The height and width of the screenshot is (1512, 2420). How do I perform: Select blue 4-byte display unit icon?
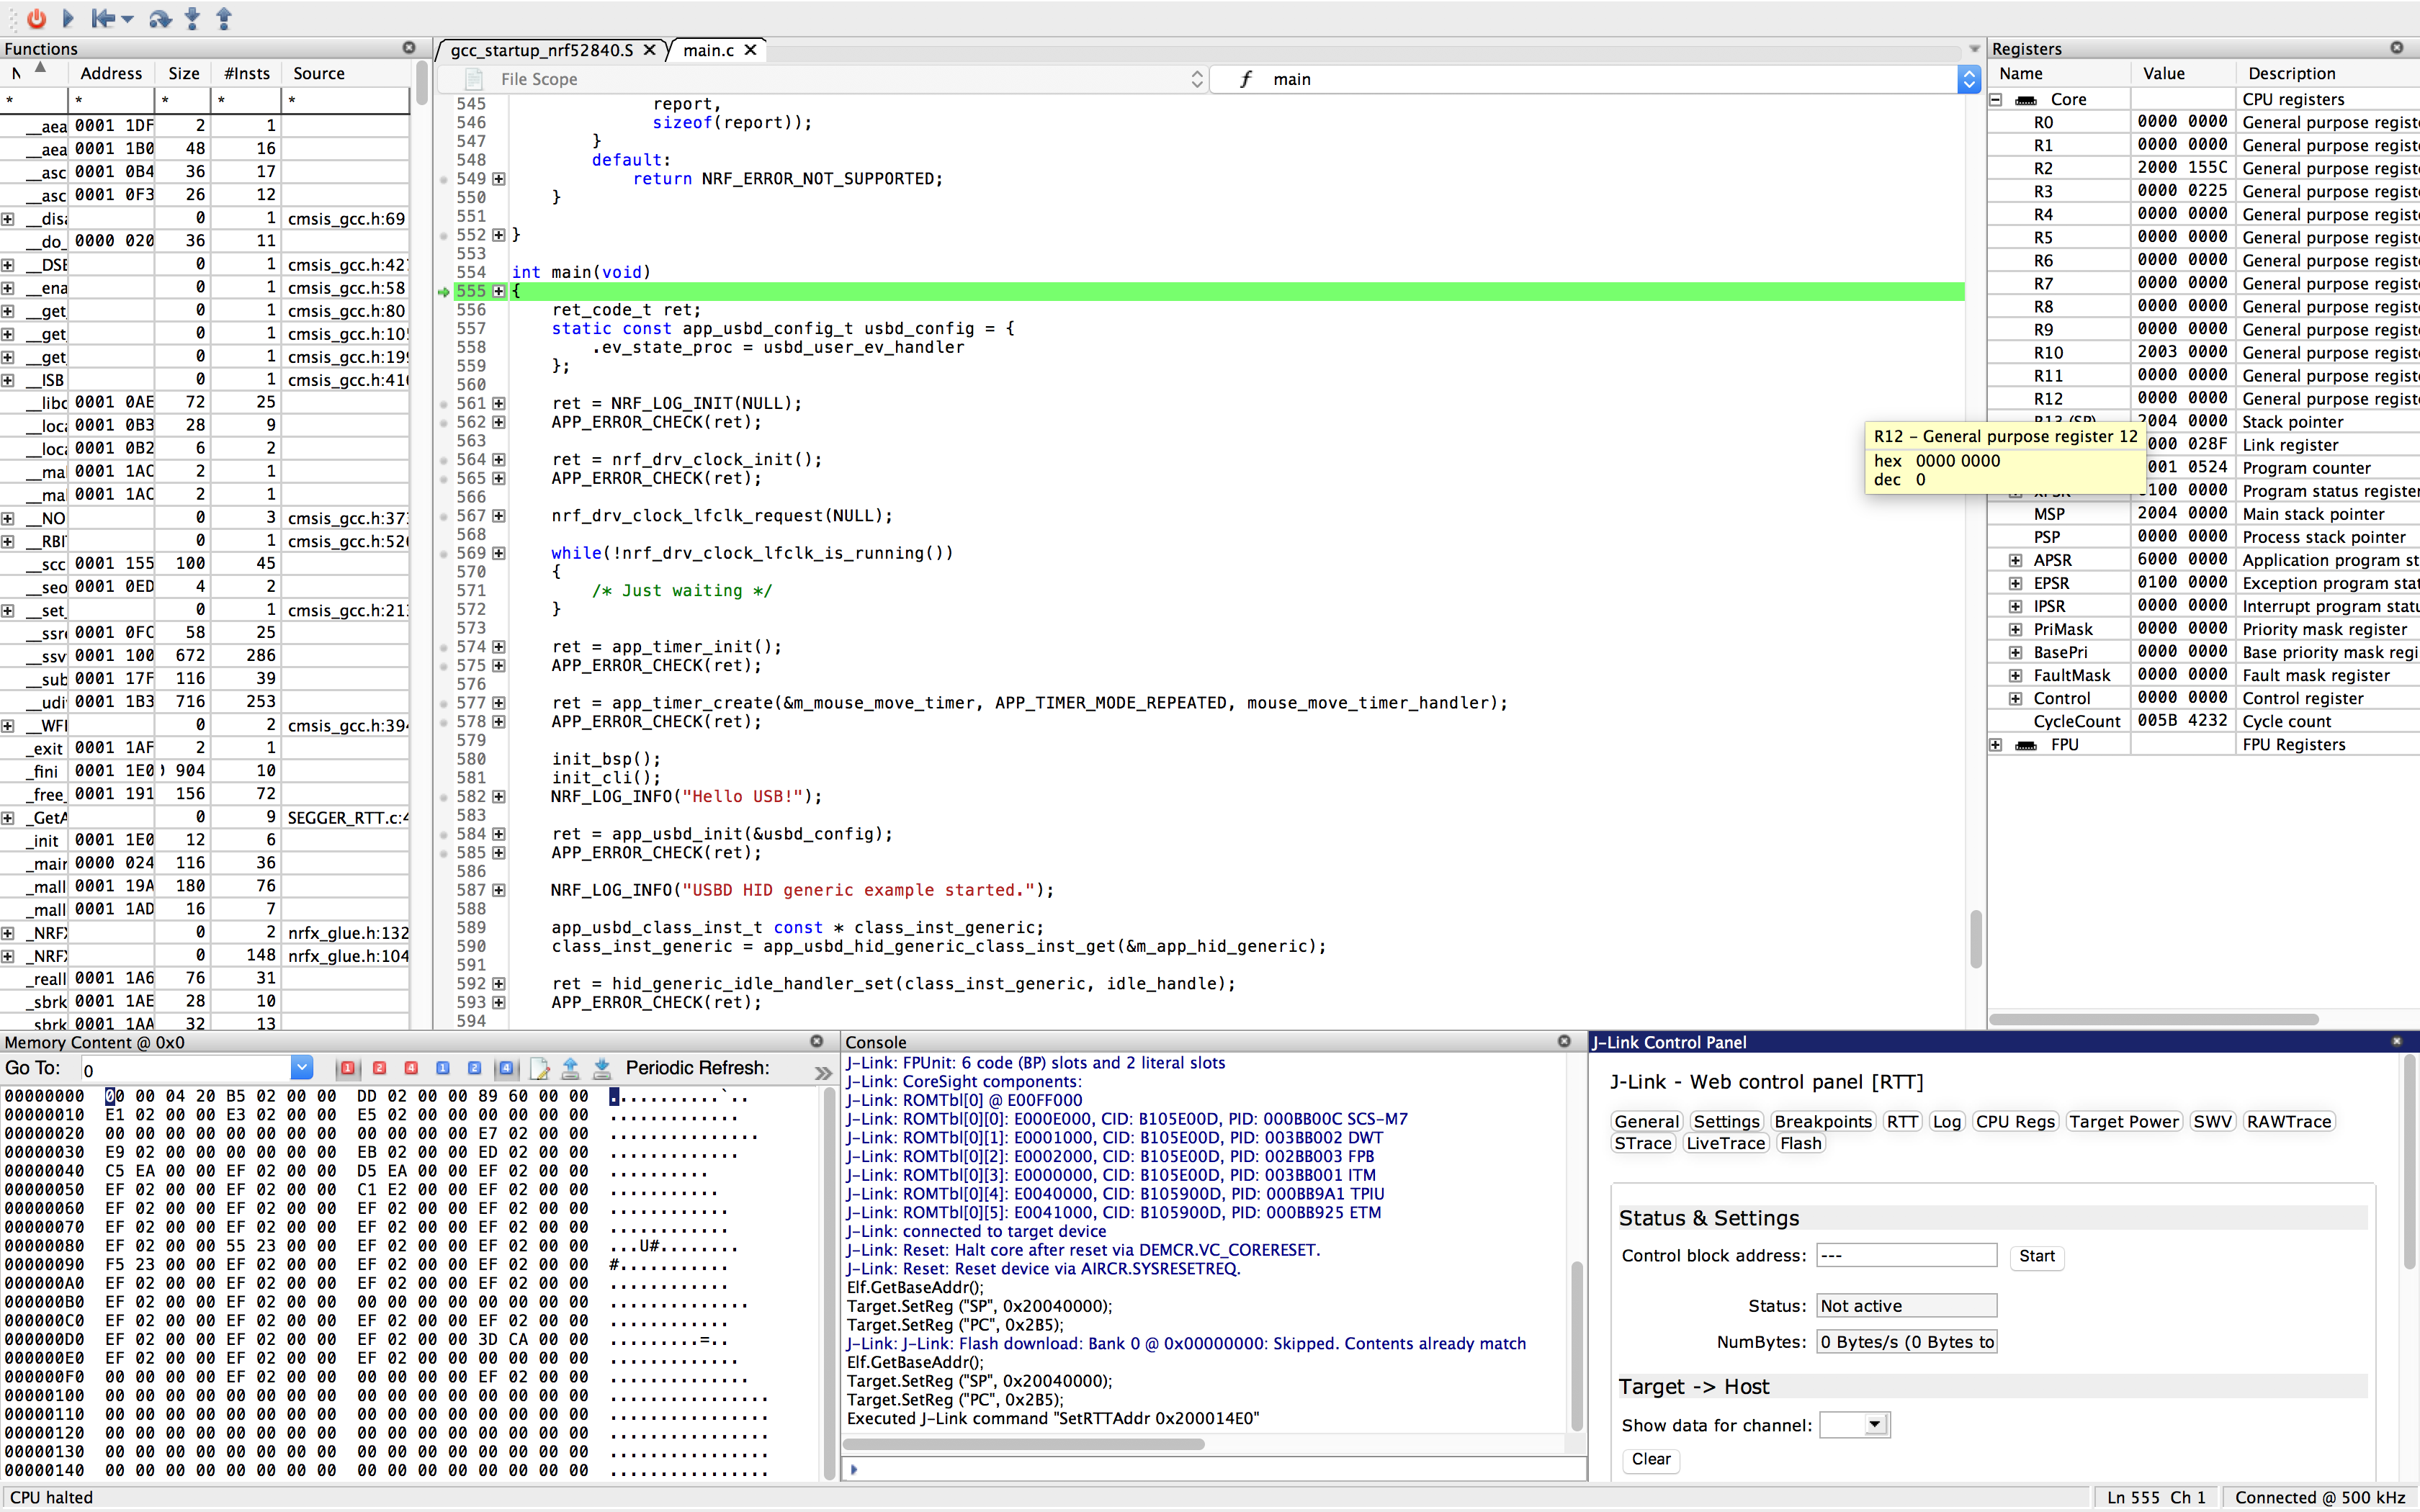pos(507,1069)
